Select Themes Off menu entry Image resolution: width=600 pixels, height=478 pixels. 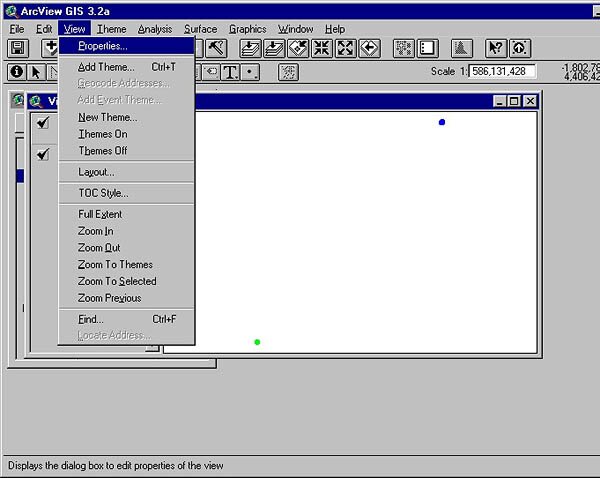(127, 151)
